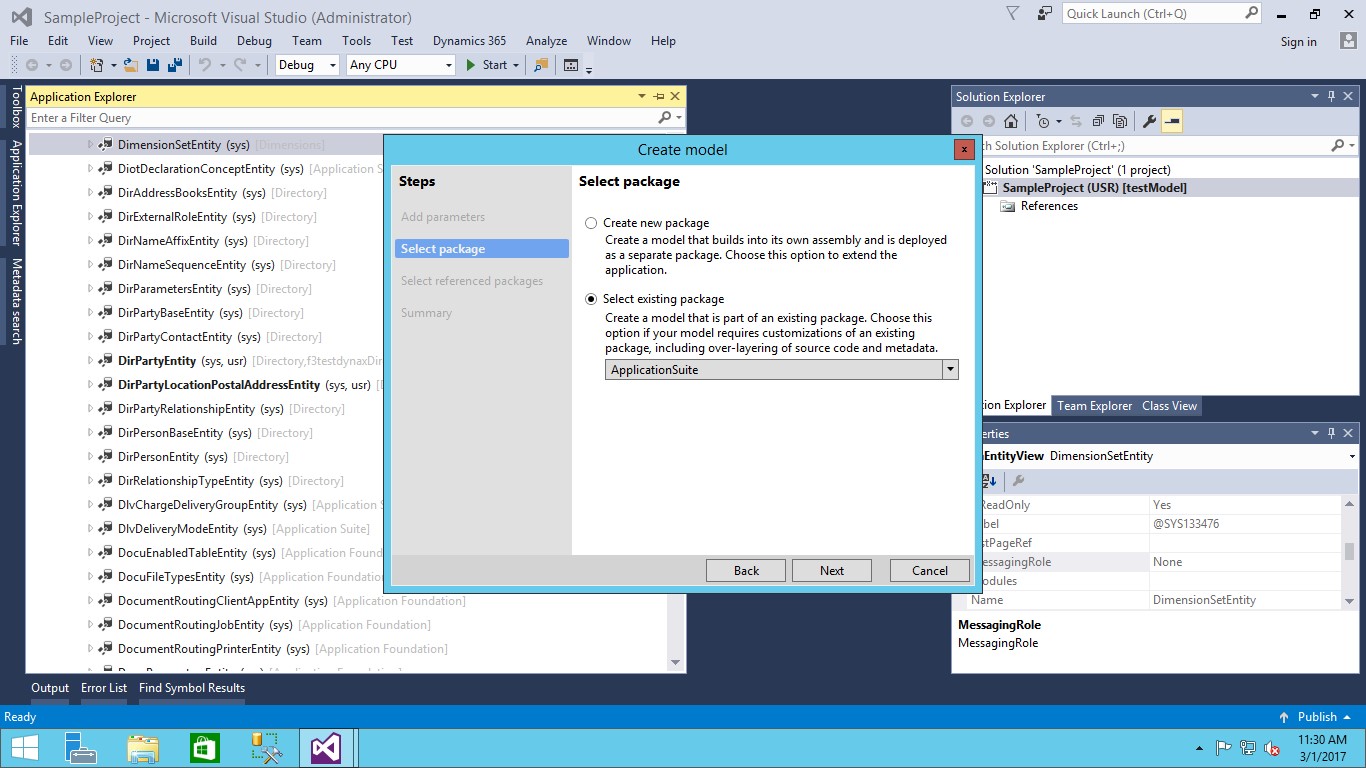
Task: Click the Start debugging button
Action: pyautogui.click(x=487, y=65)
